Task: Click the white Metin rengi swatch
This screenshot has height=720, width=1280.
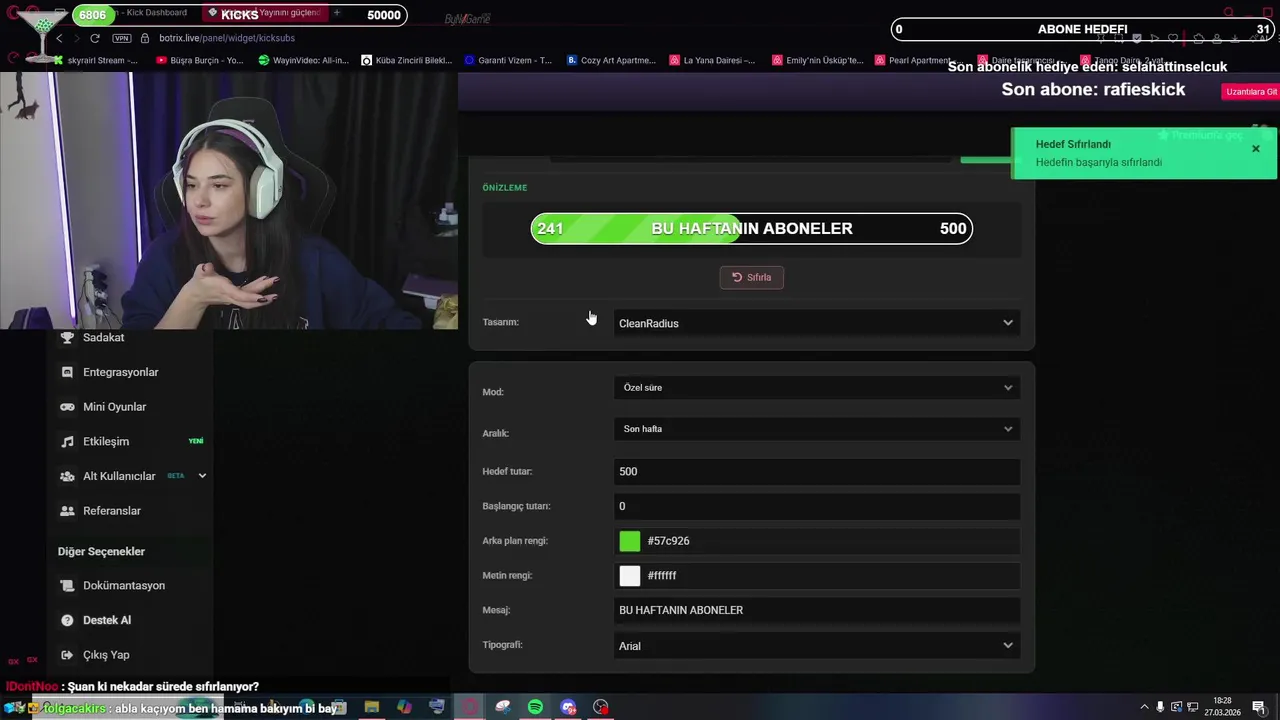Action: pos(629,576)
